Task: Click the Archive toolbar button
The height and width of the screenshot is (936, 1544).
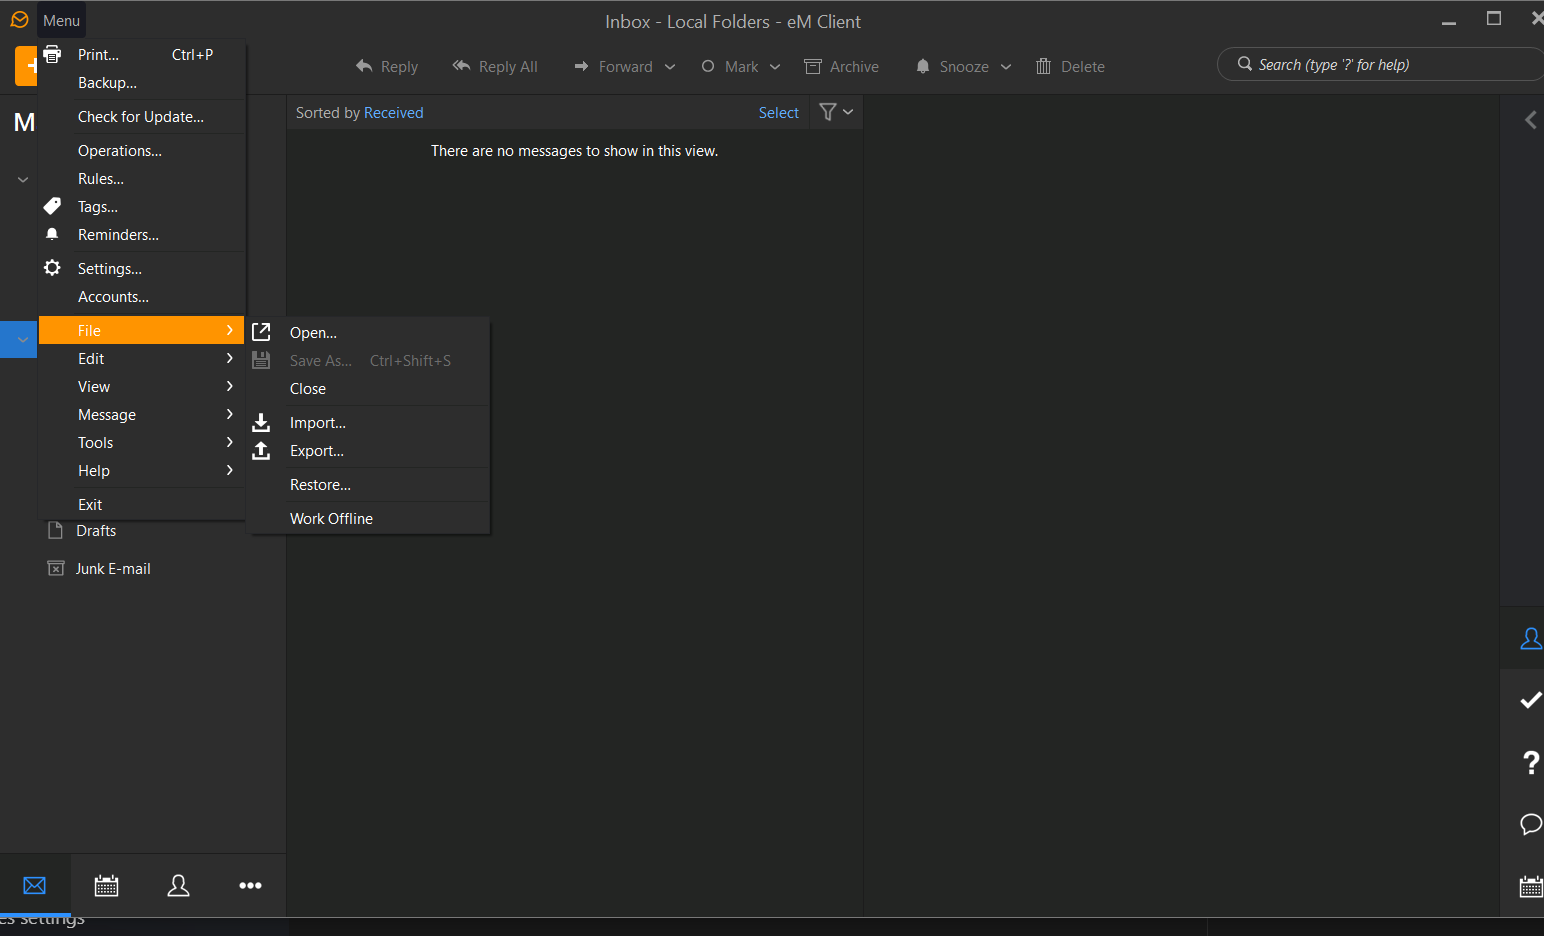Action: [842, 67]
